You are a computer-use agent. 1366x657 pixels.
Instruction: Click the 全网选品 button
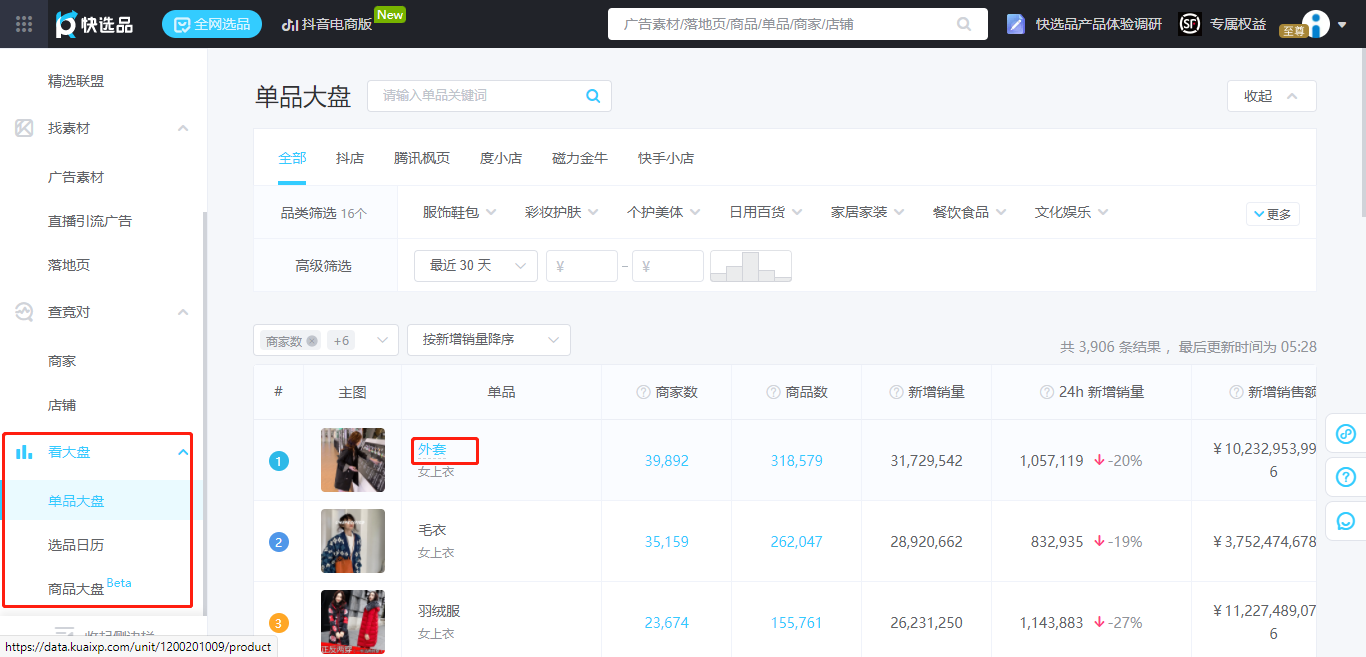click(x=212, y=24)
